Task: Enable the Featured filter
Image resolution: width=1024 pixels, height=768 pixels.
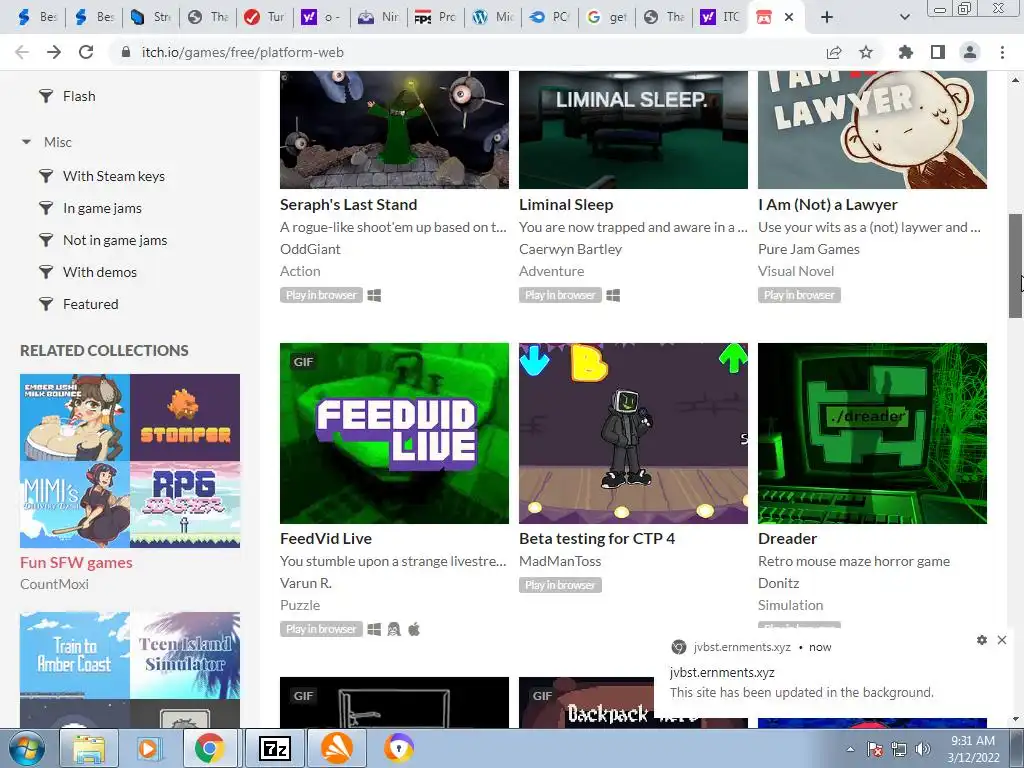Action: (91, 304)
